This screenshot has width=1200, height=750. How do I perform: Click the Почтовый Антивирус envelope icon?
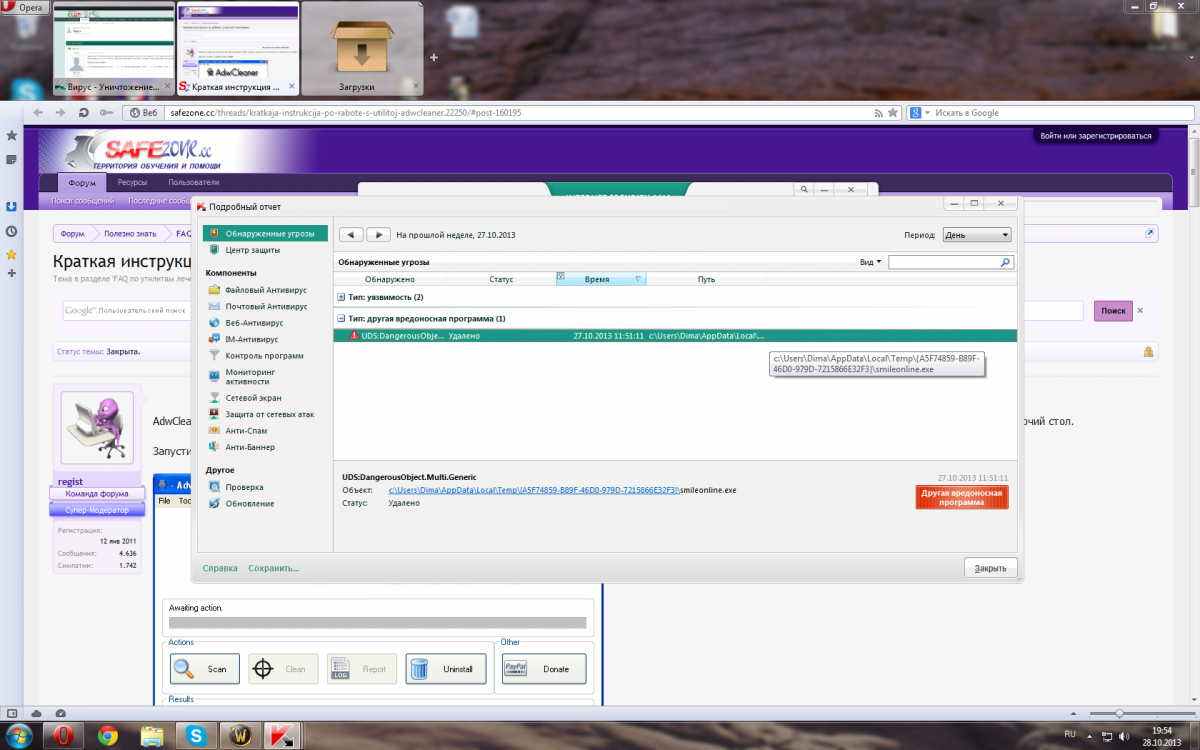coord(215,306)
